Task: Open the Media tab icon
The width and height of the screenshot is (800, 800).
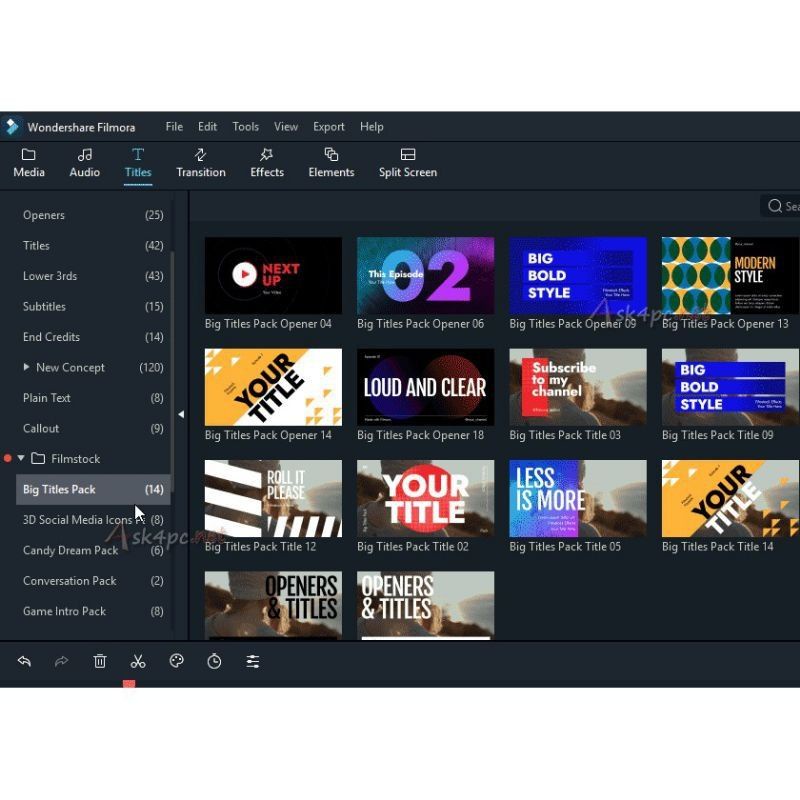Action: (x=29, y=155)
